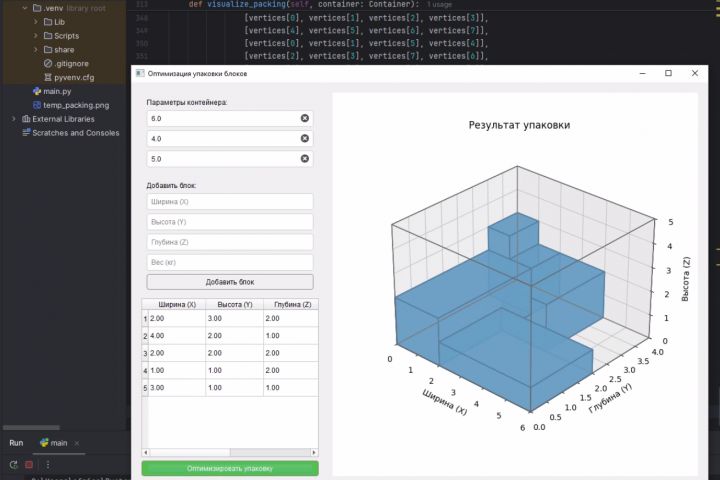Focus the Ширина (X) input field
The image size is (720, 480).
coord(230,202)
